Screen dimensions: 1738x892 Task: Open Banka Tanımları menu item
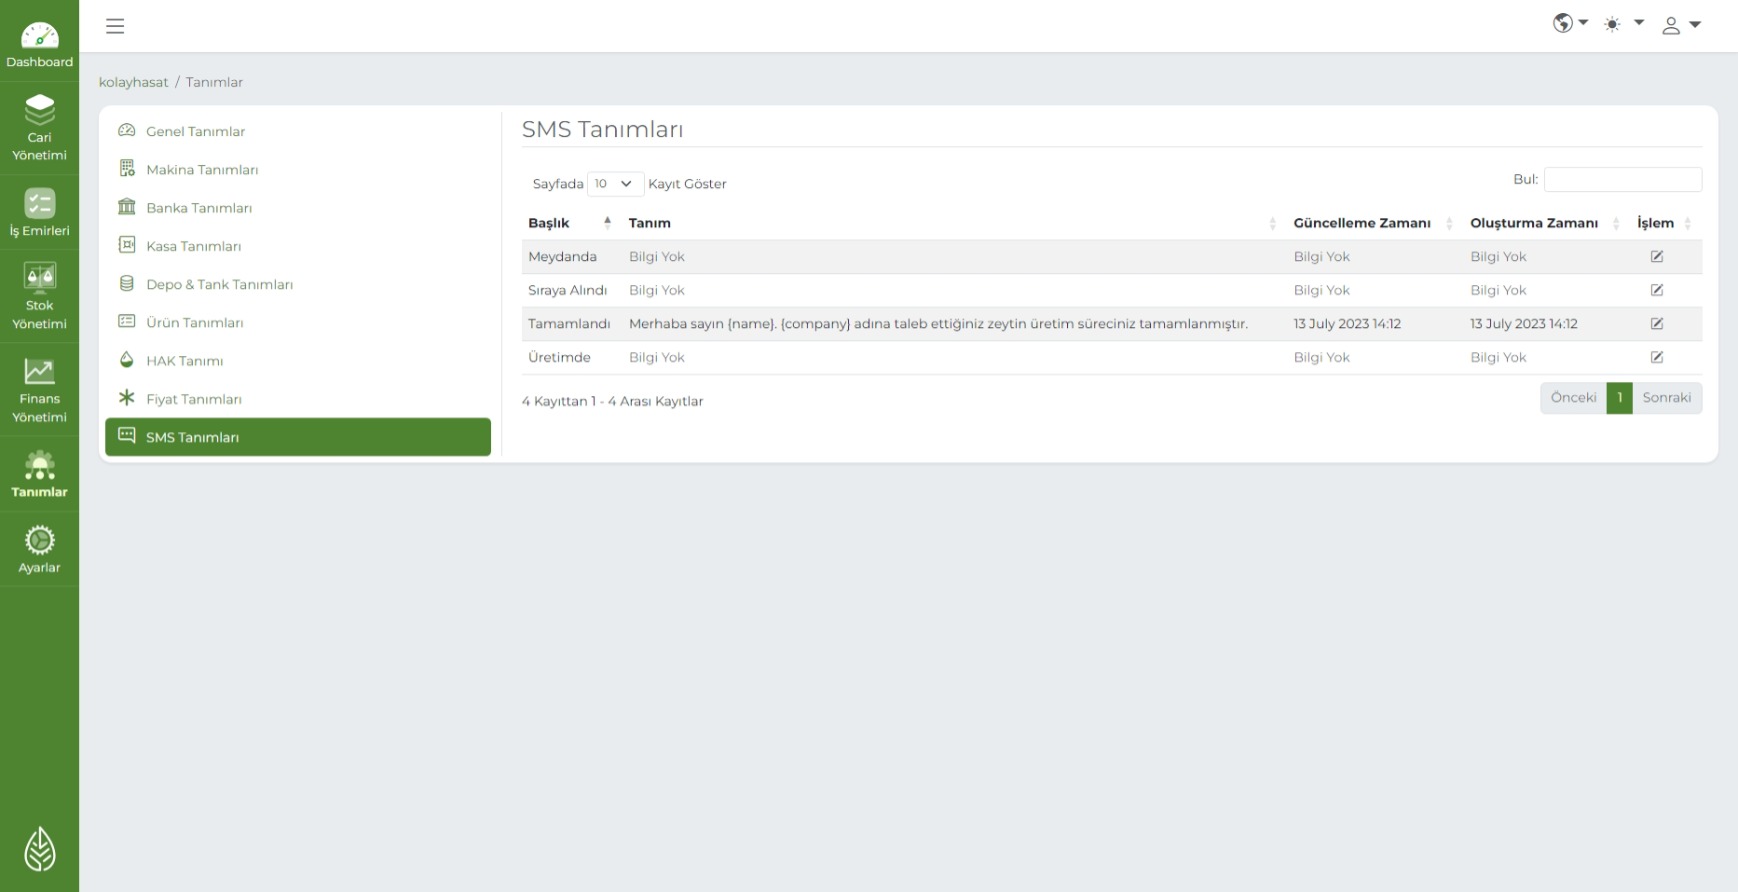(x=298, y=207)
